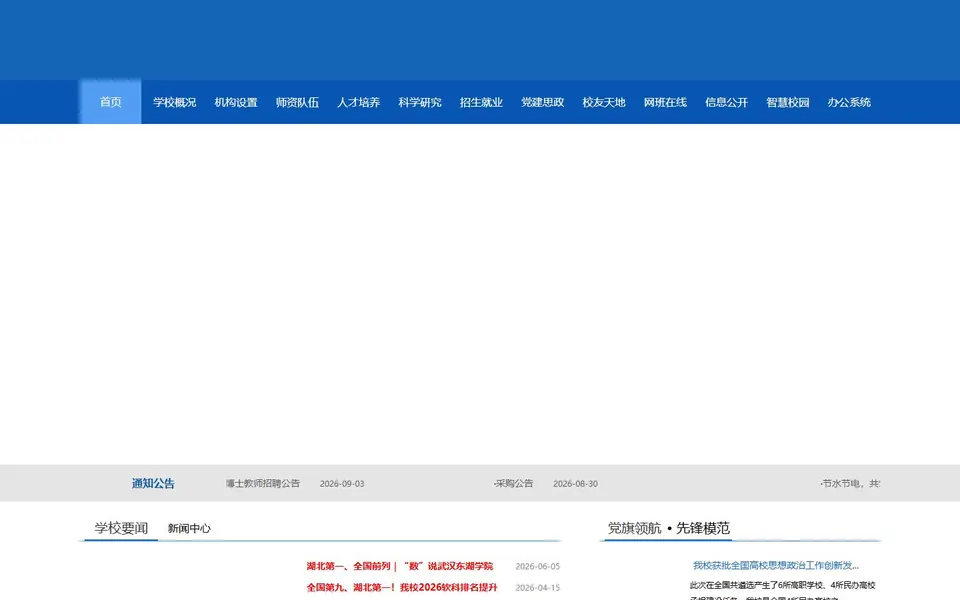
Task: Click date 2026-09-03 in notice bar
Action: point(342,484)
